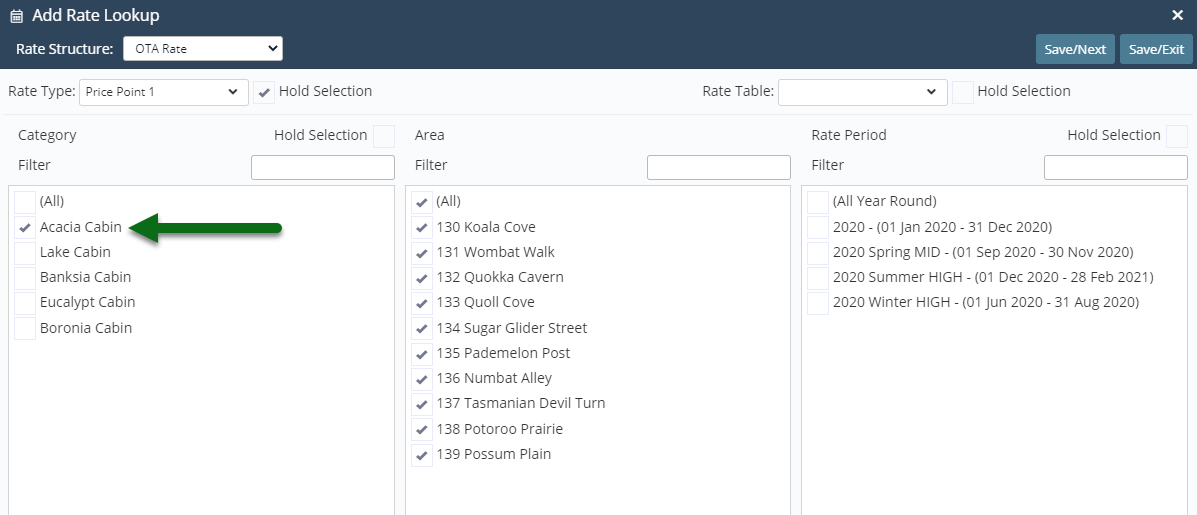Toggle Hold Selection next to Rate Type
This screenshot has height=515, width=1197.
click(264, 92)
